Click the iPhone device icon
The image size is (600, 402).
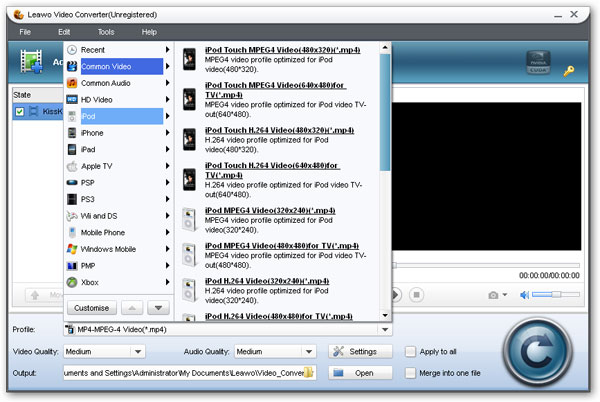click(x=72, y=133)
